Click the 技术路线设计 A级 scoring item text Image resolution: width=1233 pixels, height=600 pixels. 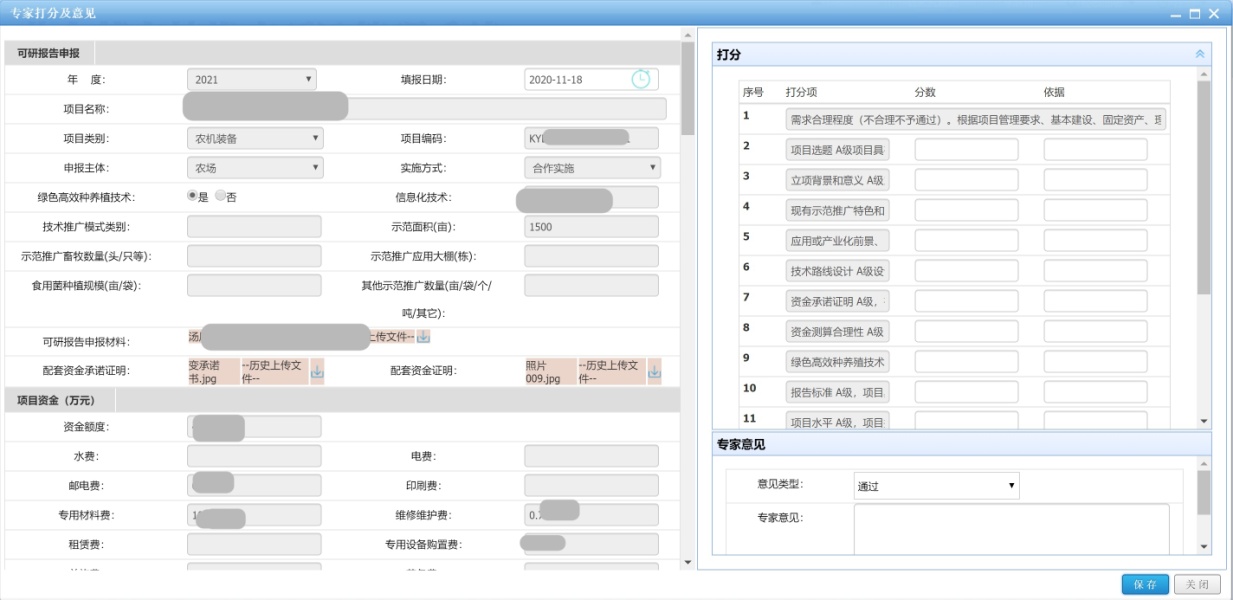click(x=836, y=270)
